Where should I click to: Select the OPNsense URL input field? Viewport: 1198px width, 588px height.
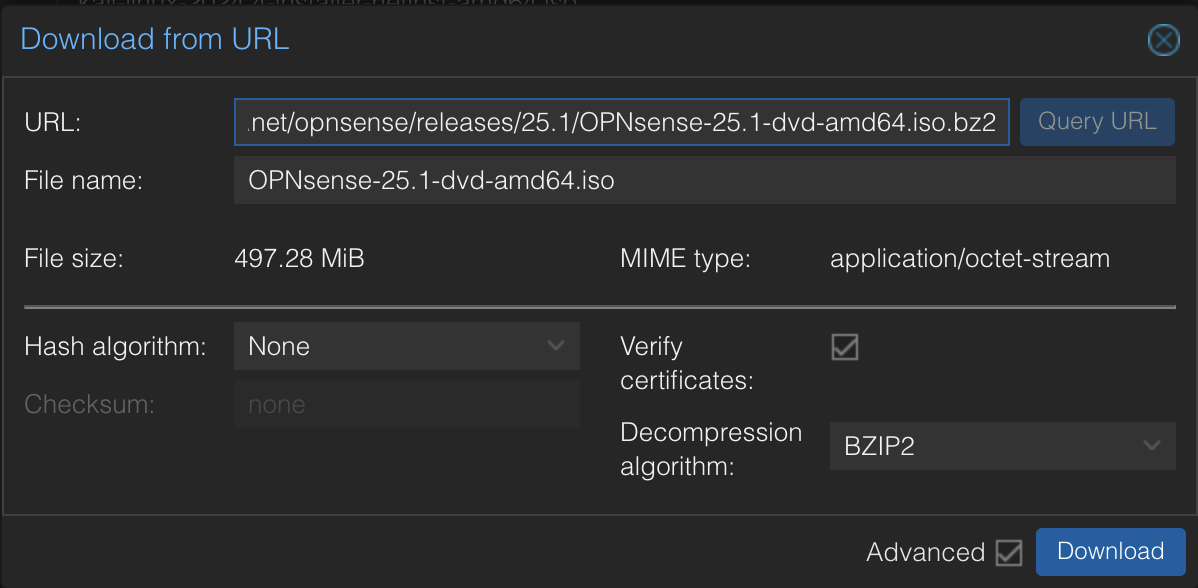point(620,122)
